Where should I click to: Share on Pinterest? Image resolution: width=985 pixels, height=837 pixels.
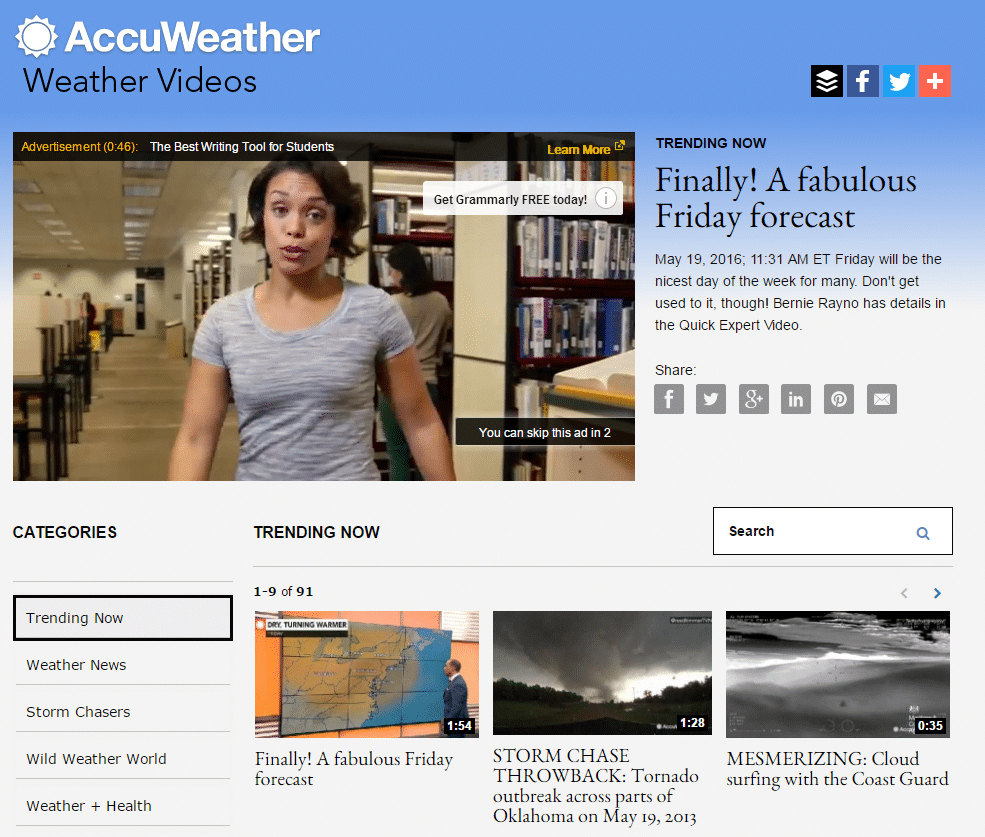click(x=839, y=399)
